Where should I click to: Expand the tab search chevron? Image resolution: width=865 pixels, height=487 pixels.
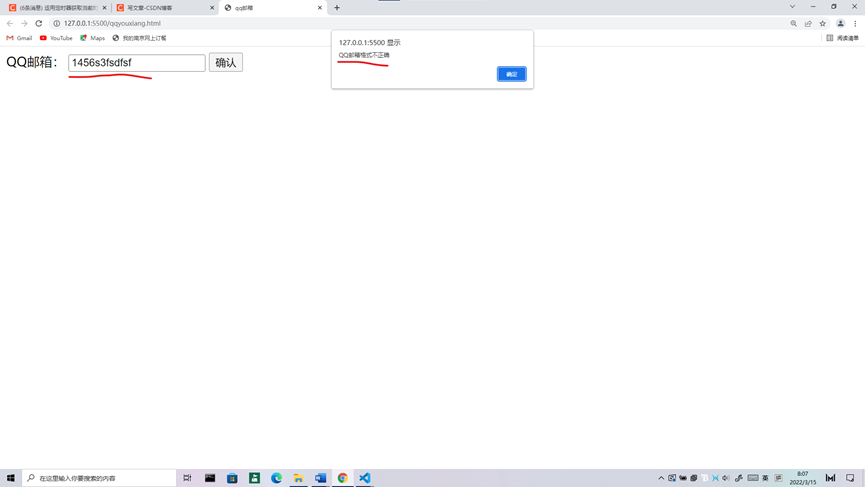pyautogui.click(x=792, y=7)
